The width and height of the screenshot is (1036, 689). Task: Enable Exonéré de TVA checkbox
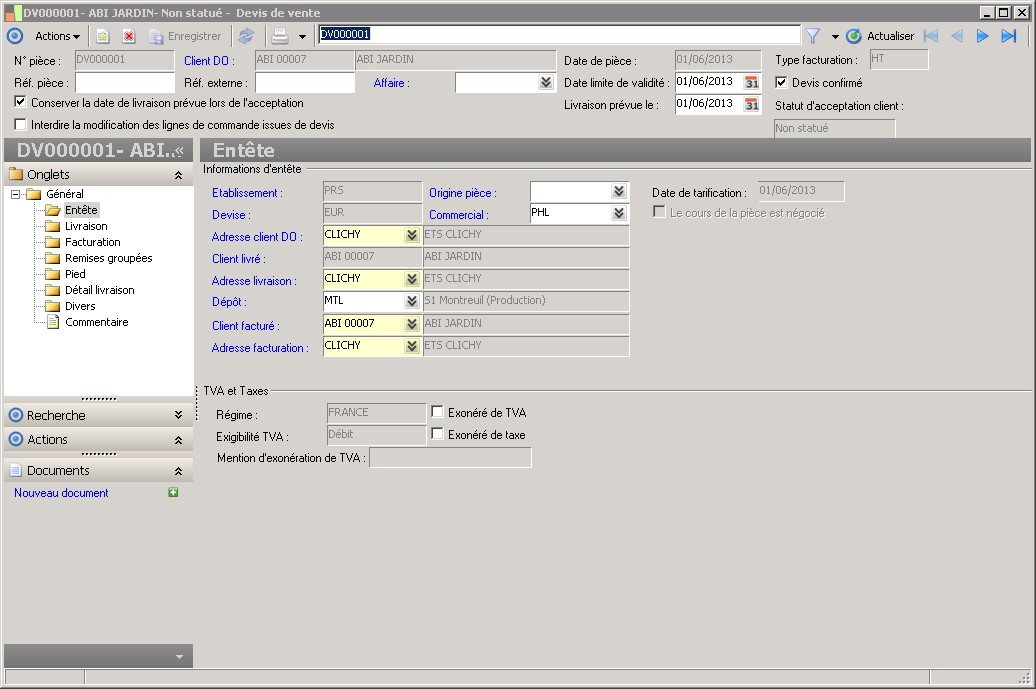point(437,412)
